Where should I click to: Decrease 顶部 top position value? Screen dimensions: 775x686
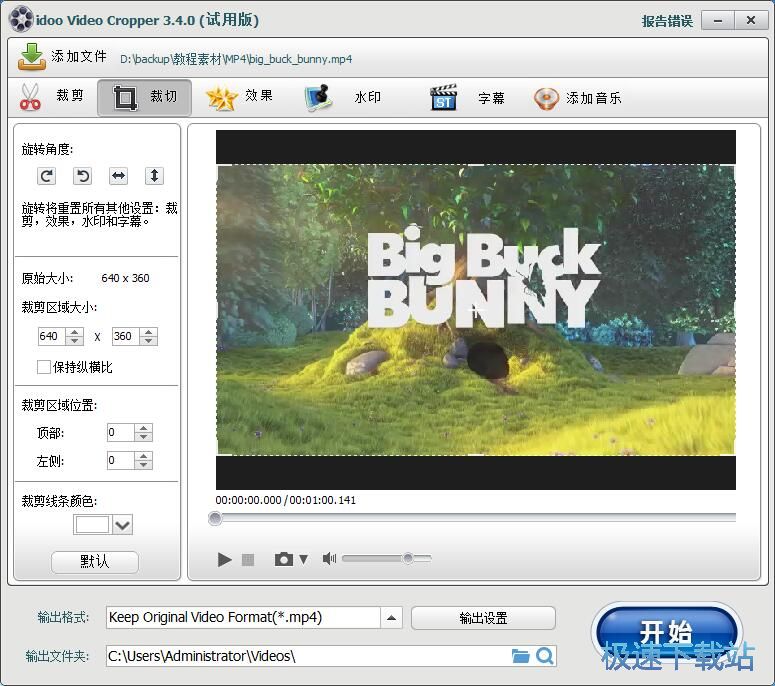(x=143, y=437)
